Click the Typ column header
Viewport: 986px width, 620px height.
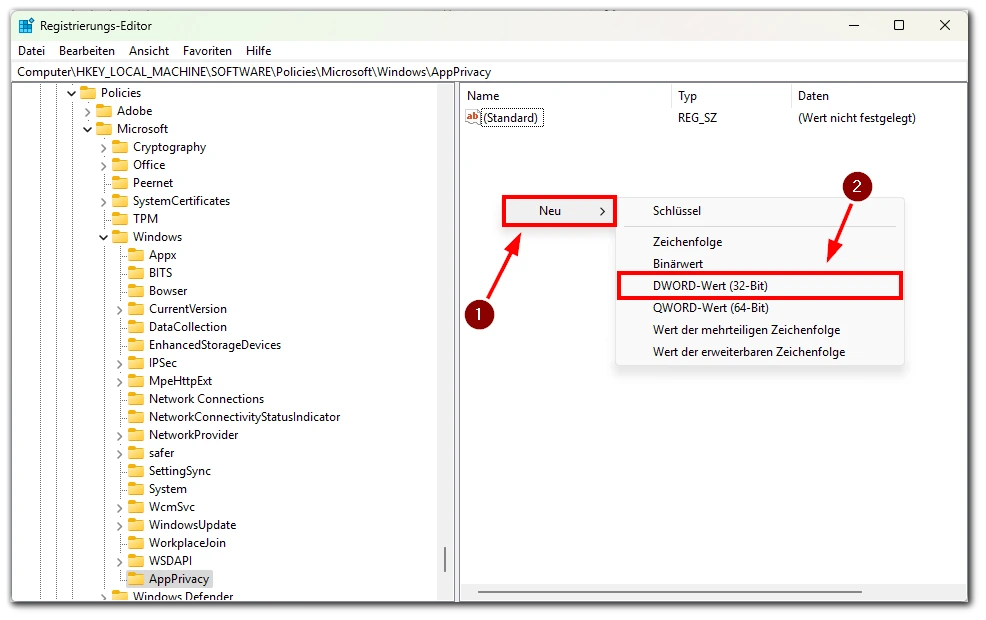[x=731, y=96]
